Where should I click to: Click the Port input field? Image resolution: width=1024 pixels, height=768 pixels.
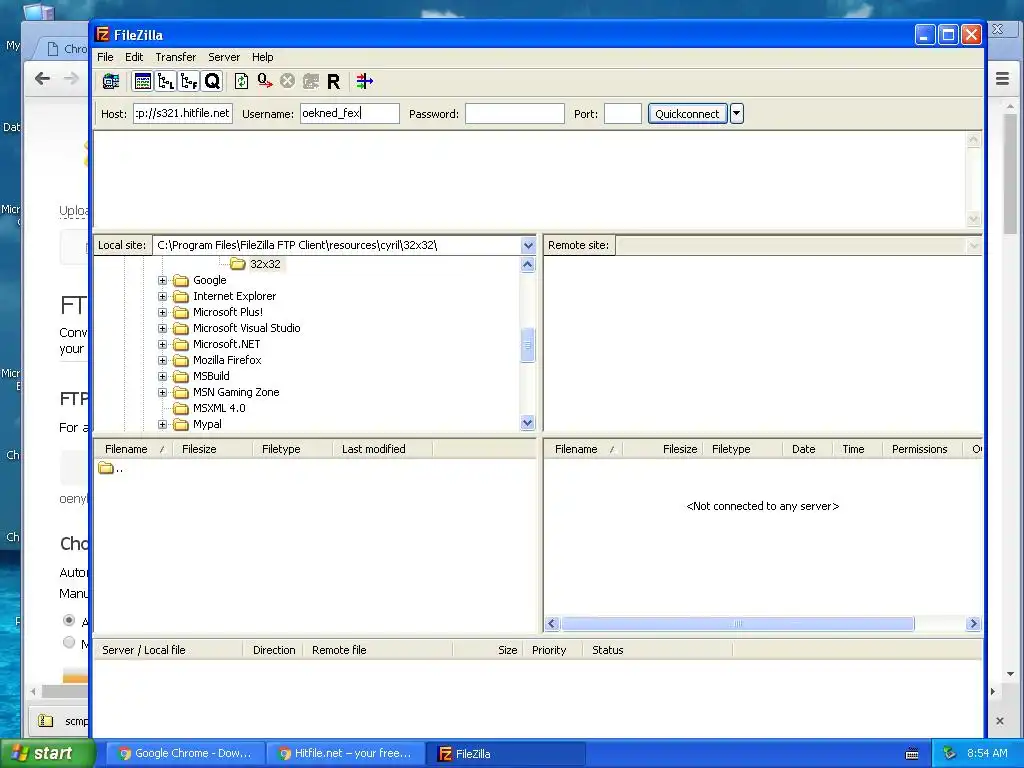tap(622, 114)
